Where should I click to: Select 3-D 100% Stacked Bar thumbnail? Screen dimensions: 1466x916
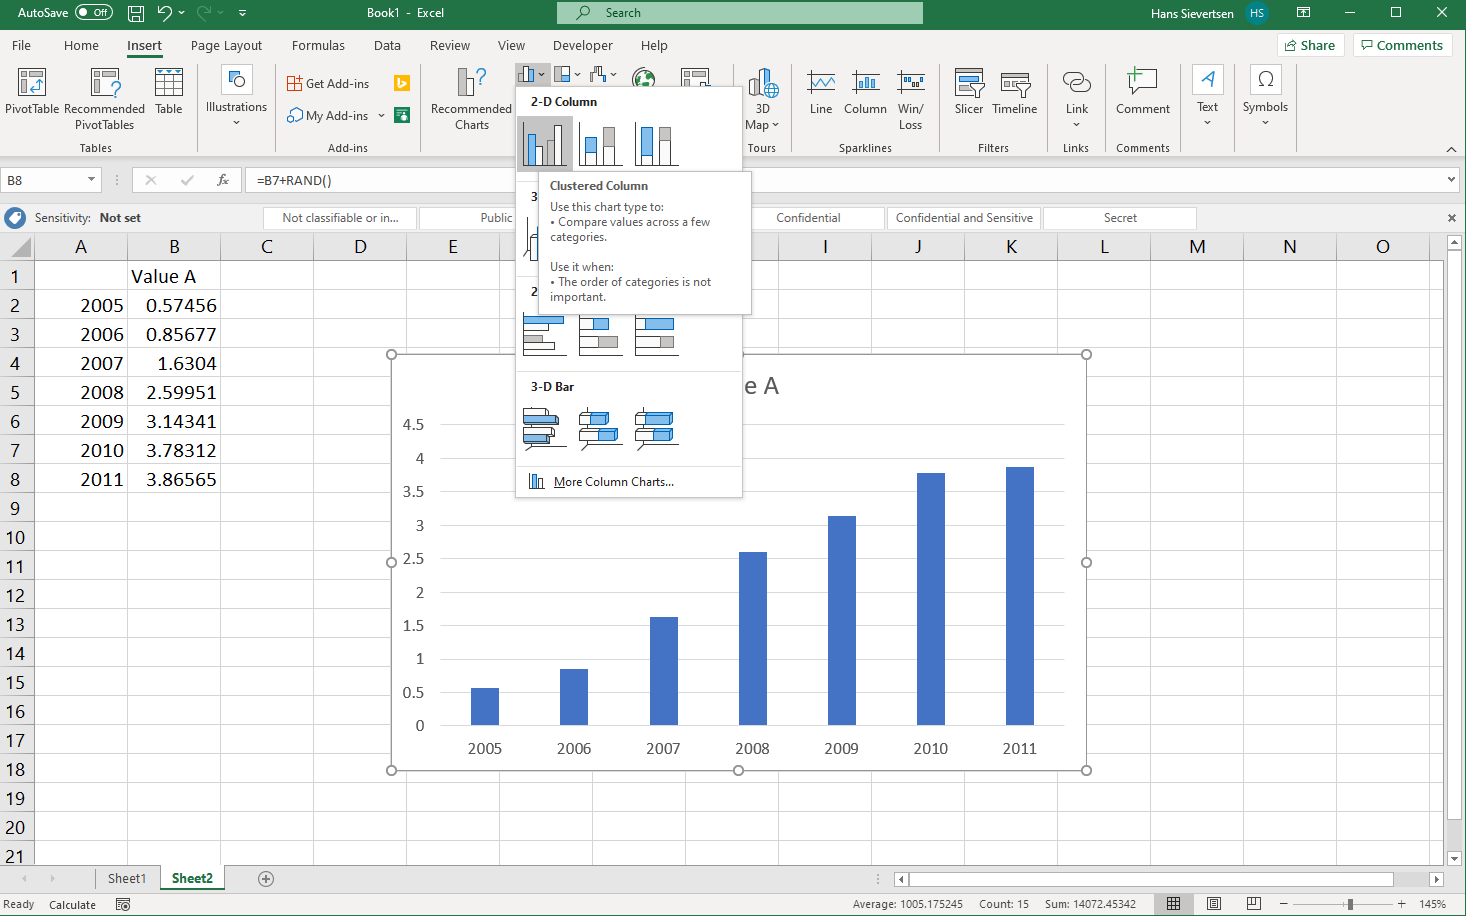656,428
